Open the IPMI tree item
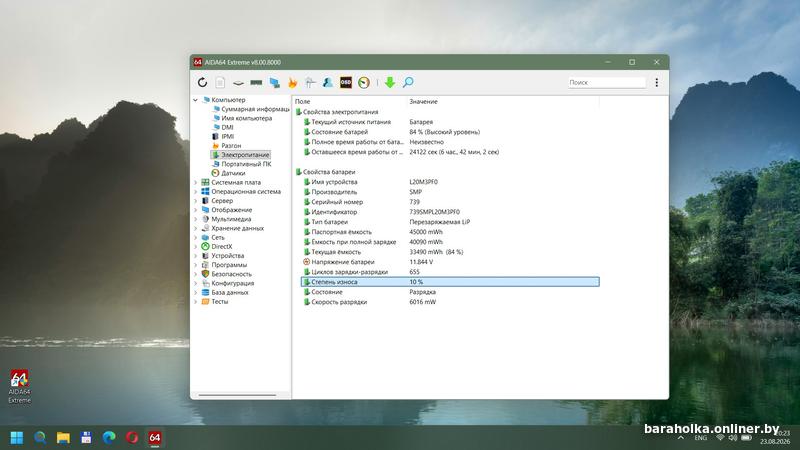 [x=223, y=137]
